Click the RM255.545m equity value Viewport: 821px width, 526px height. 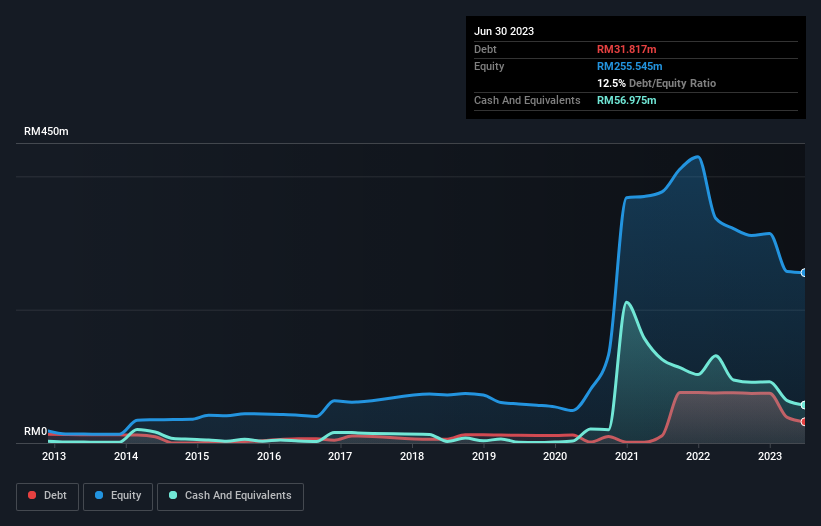point(629,66)
